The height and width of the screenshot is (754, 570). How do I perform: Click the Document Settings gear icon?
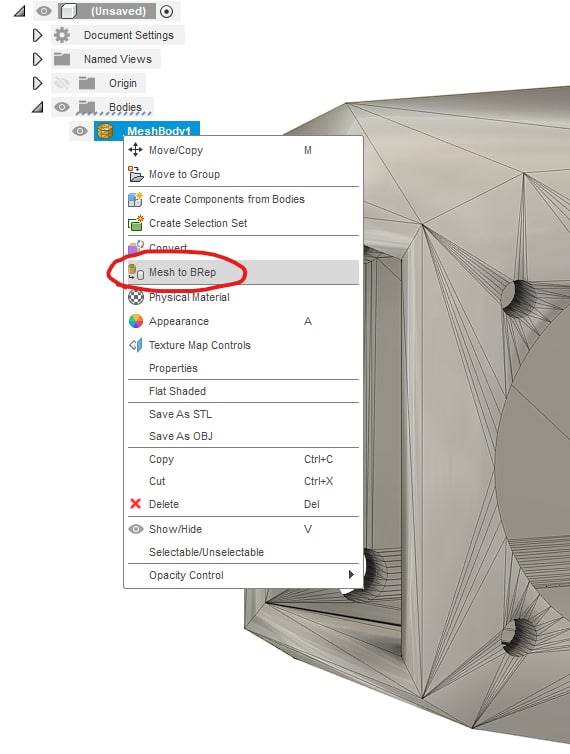pos(62,35)
